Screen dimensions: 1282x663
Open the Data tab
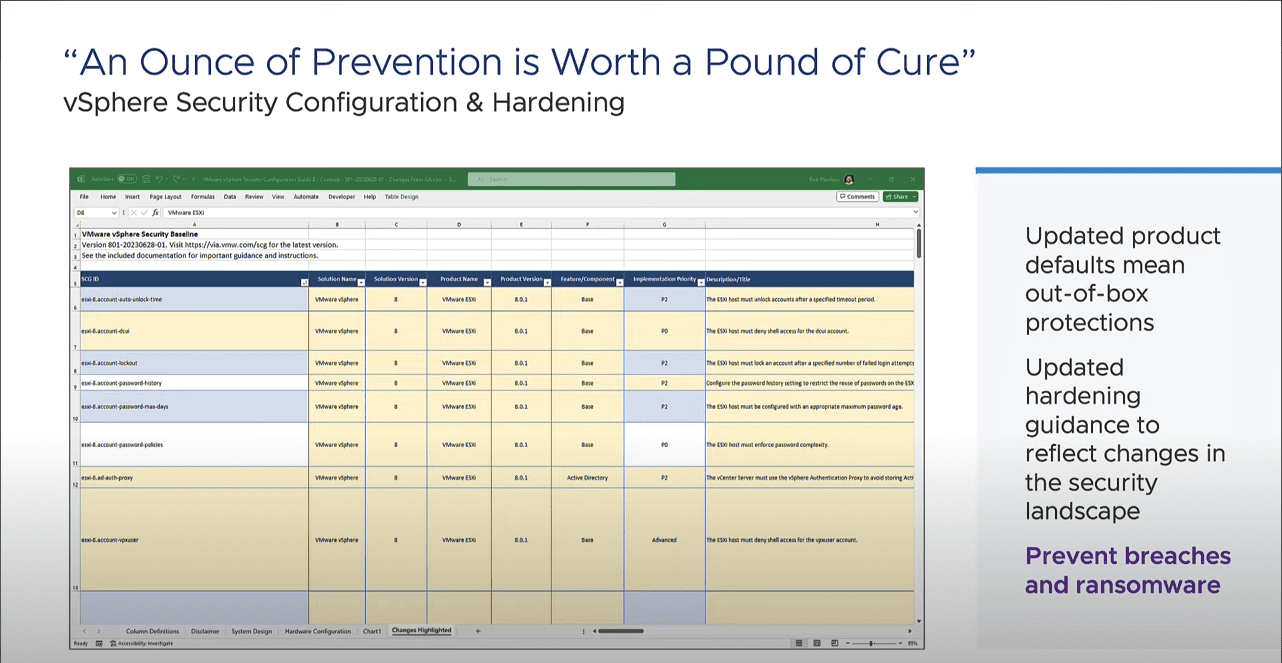[x=230, y=197]
